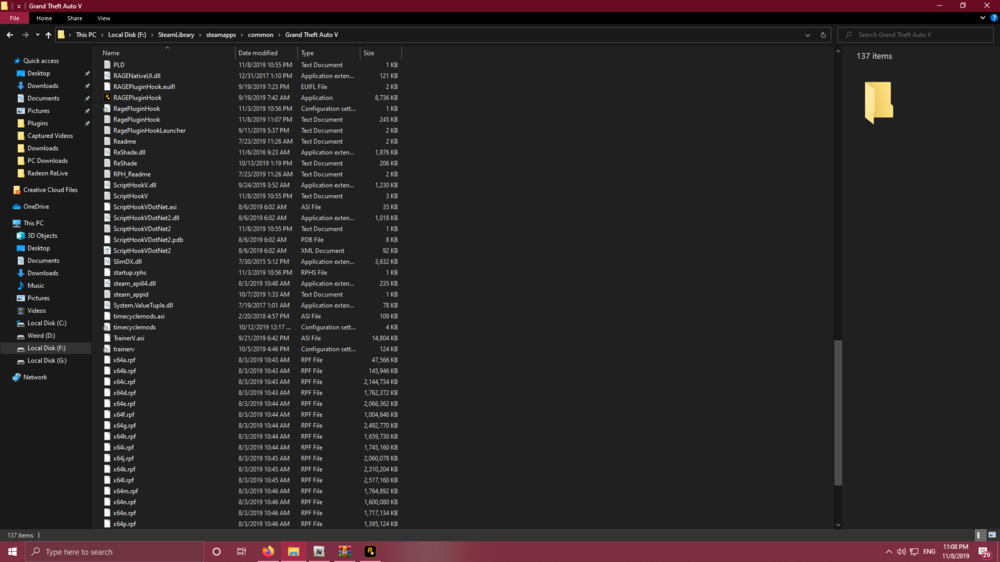Select Quick access in navigation pane

click(x=41, y=61)
